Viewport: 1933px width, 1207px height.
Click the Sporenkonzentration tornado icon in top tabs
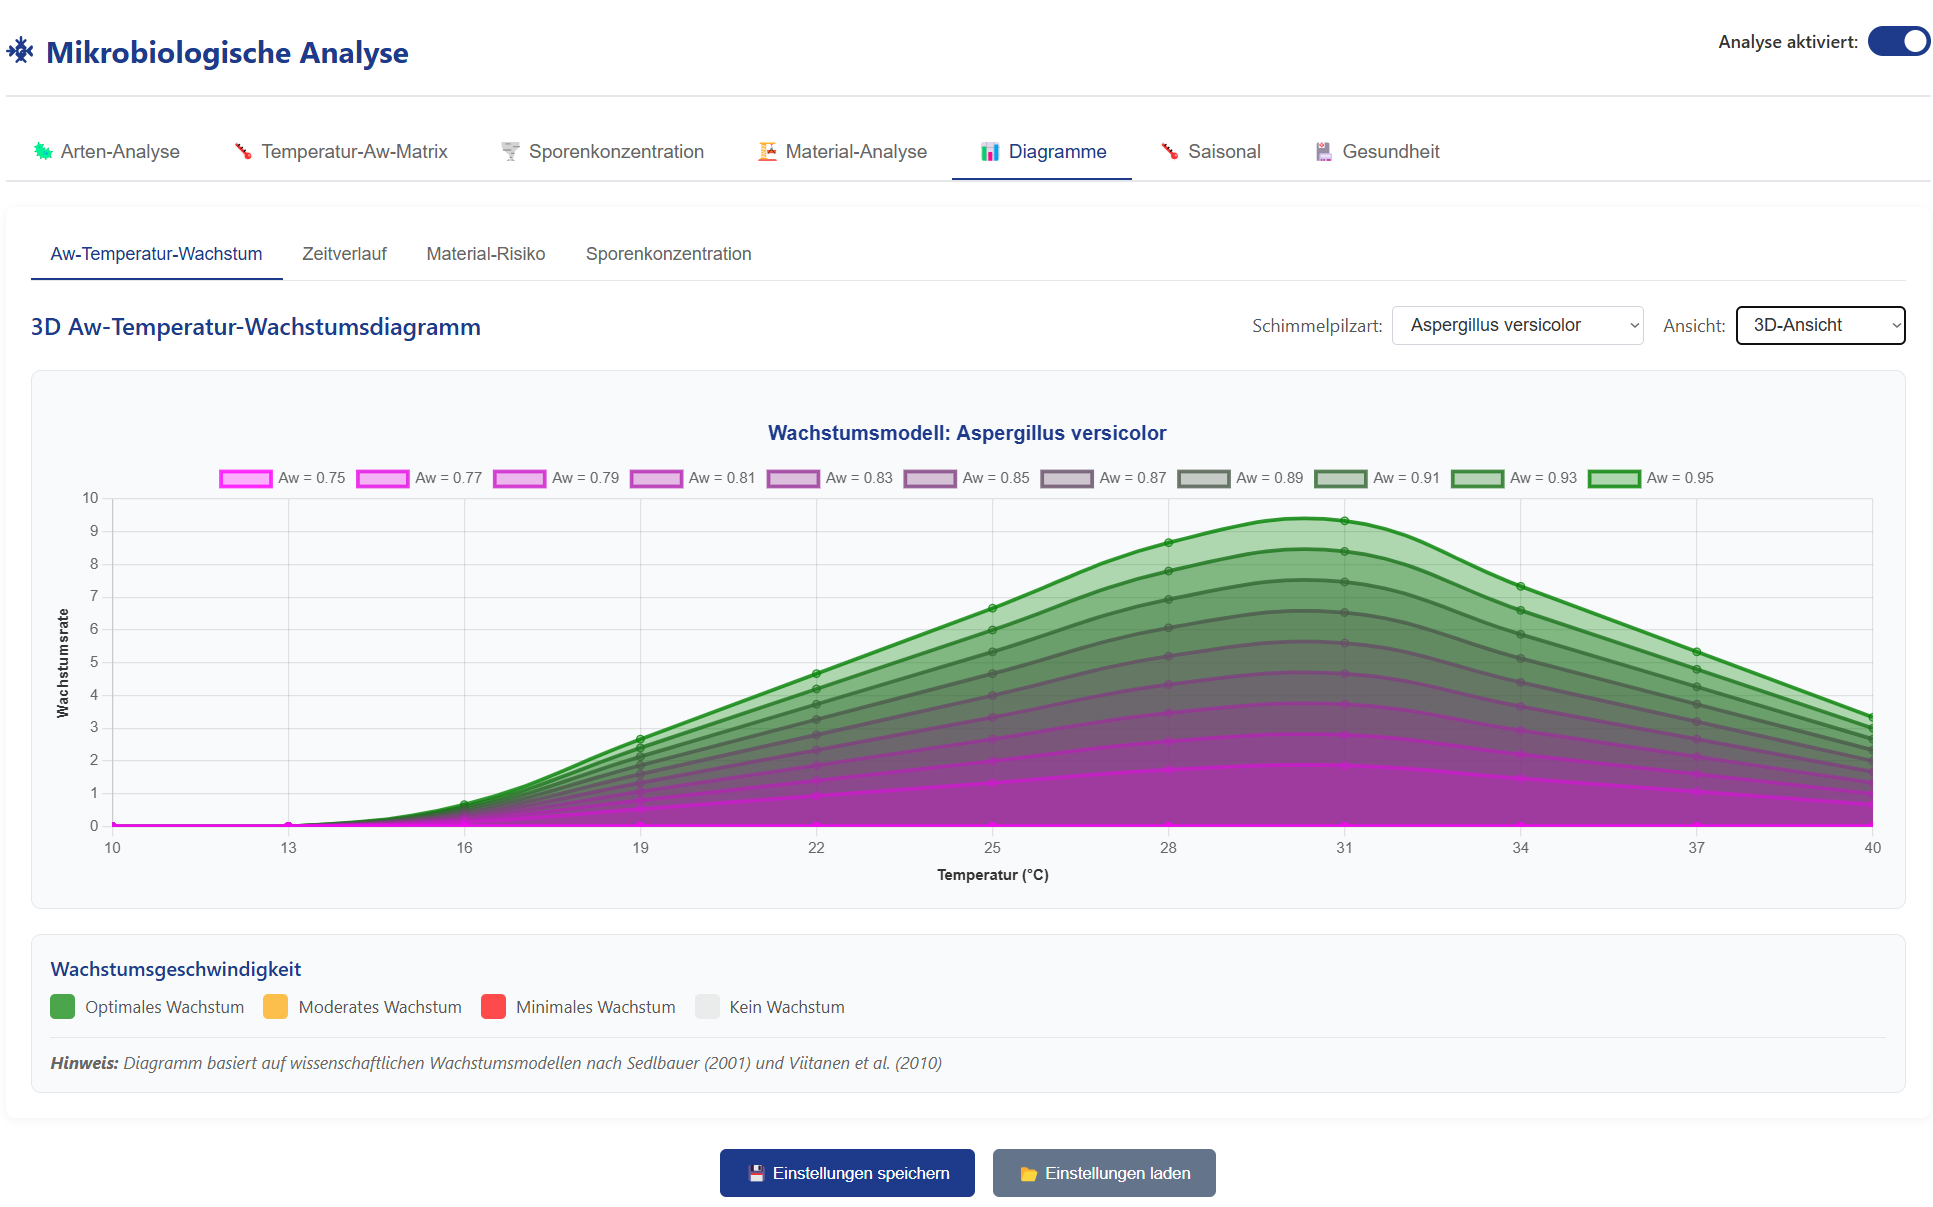510,151
